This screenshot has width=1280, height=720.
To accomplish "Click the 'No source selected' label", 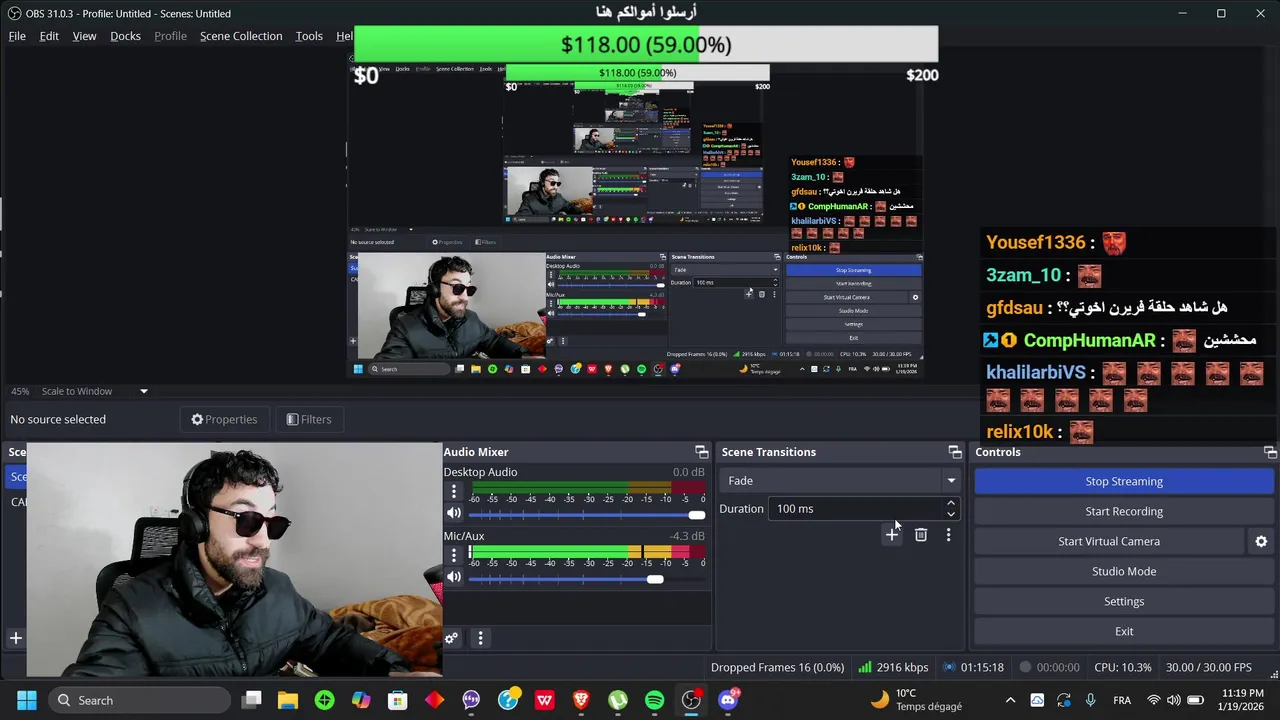I will tap(58, 419).
